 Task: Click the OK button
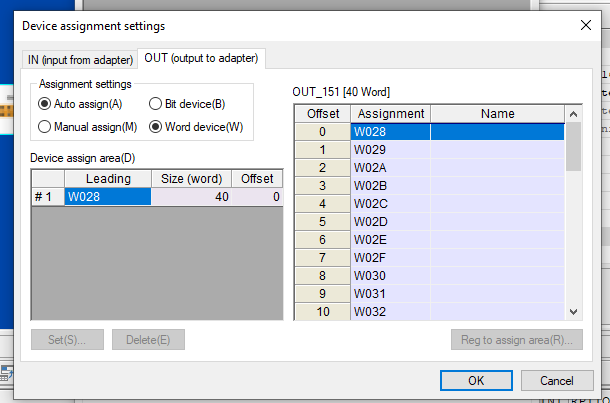tap(476, 380)
